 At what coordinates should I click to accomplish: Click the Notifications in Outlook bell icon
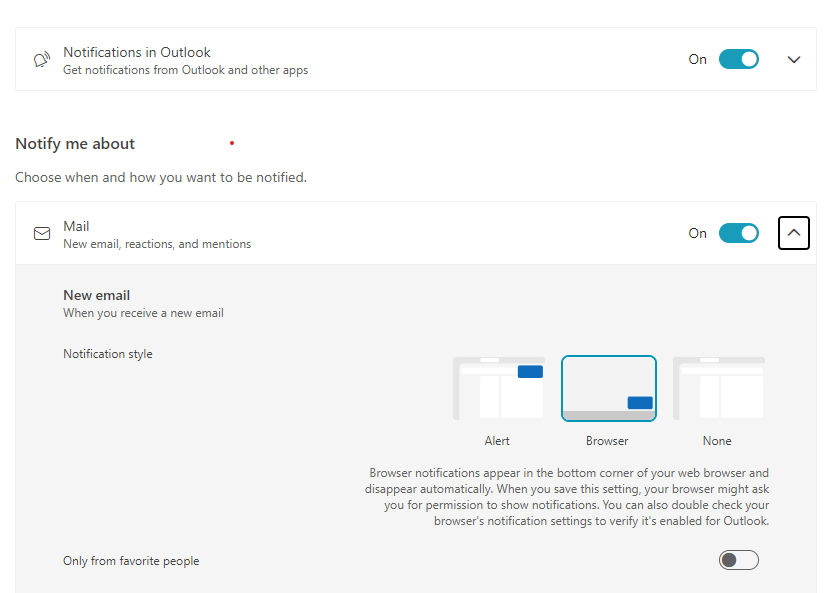(42, 59)
